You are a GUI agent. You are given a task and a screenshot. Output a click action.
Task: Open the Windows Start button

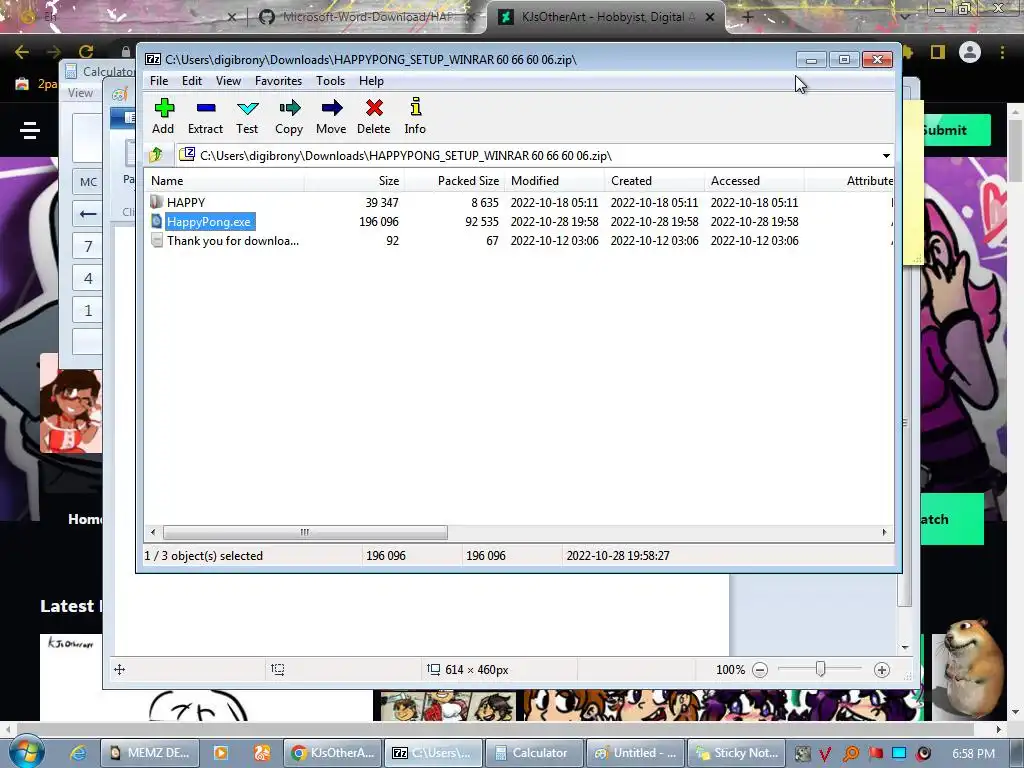pyautogui.click(x=27, y=752)
